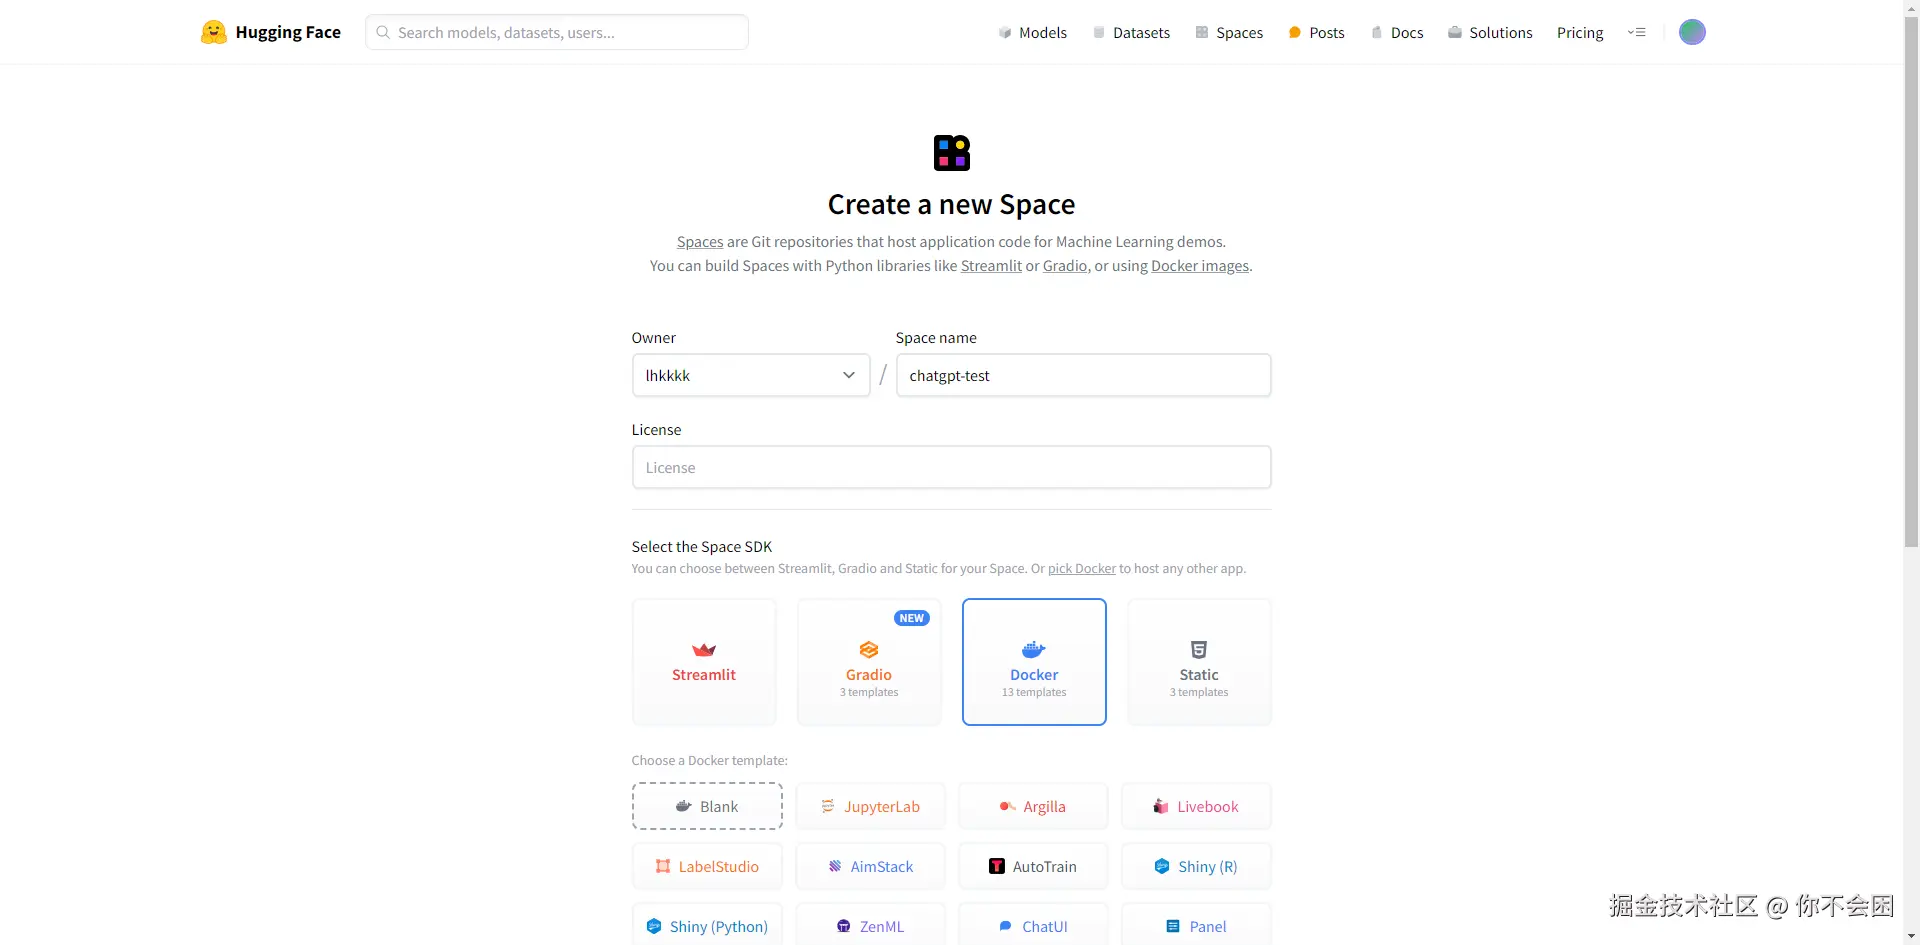Screen dimensions: 1920x945
Task: Go to Docs in top navigation
Action: [x=1397, y=32]
